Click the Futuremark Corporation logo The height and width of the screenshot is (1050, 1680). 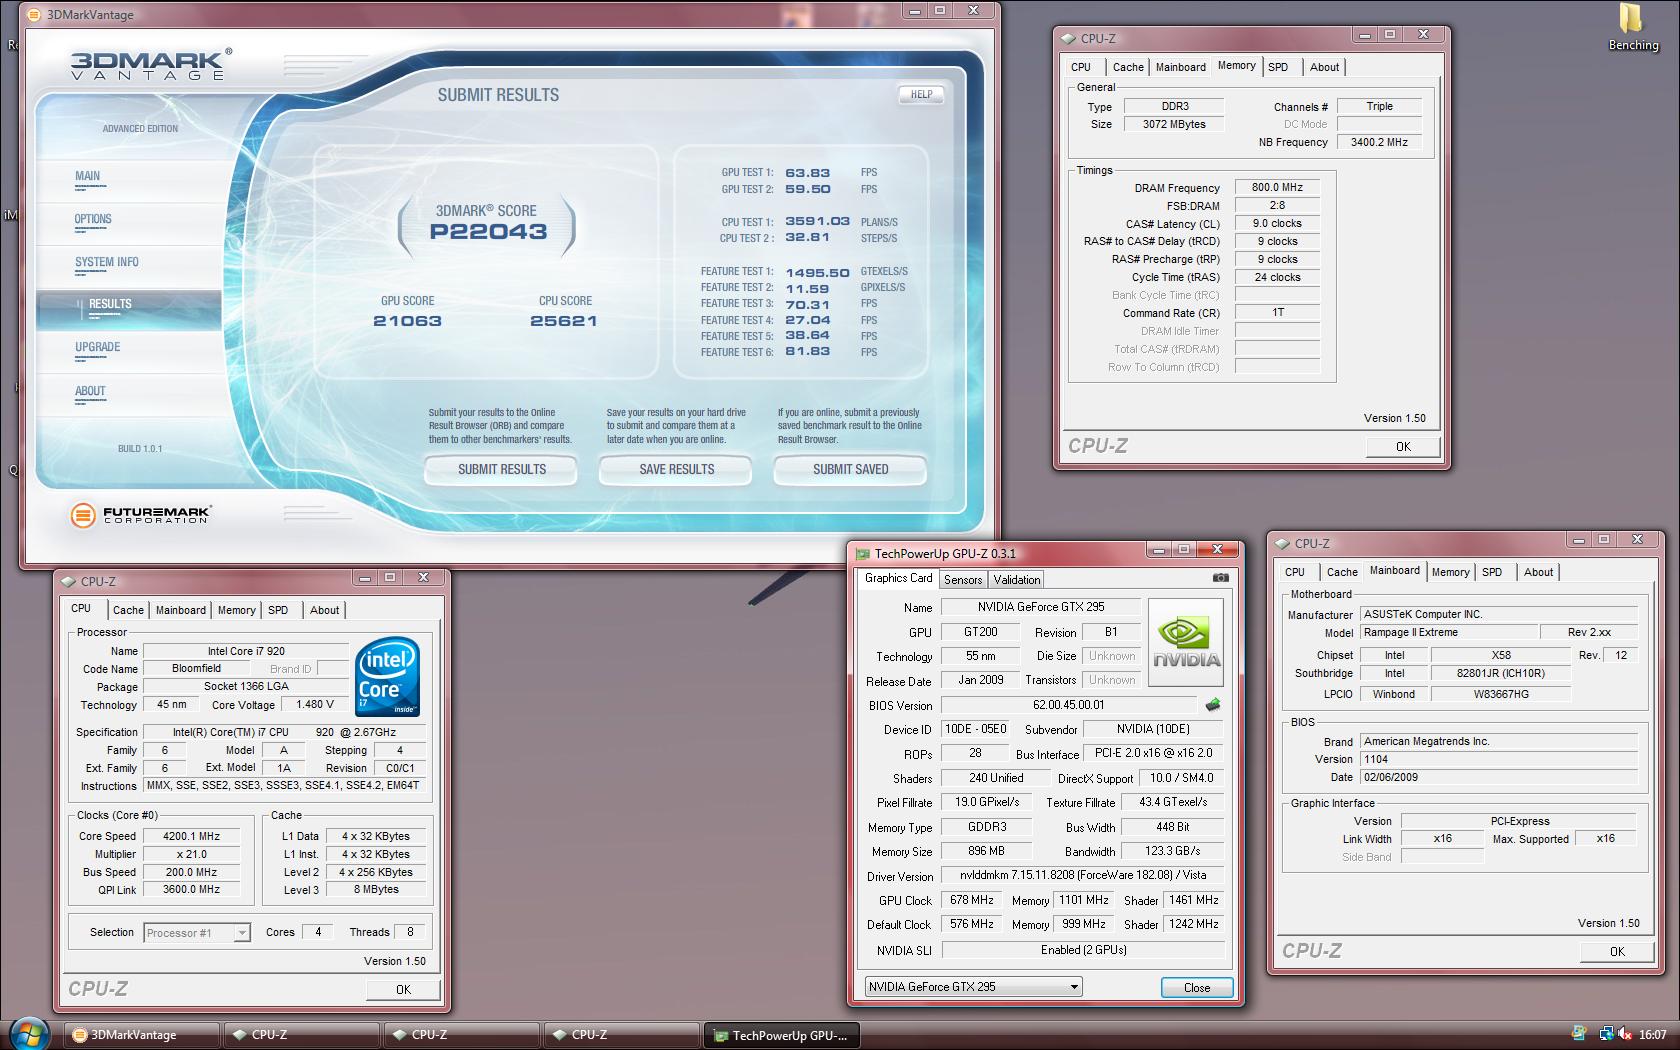coord(140,515)
